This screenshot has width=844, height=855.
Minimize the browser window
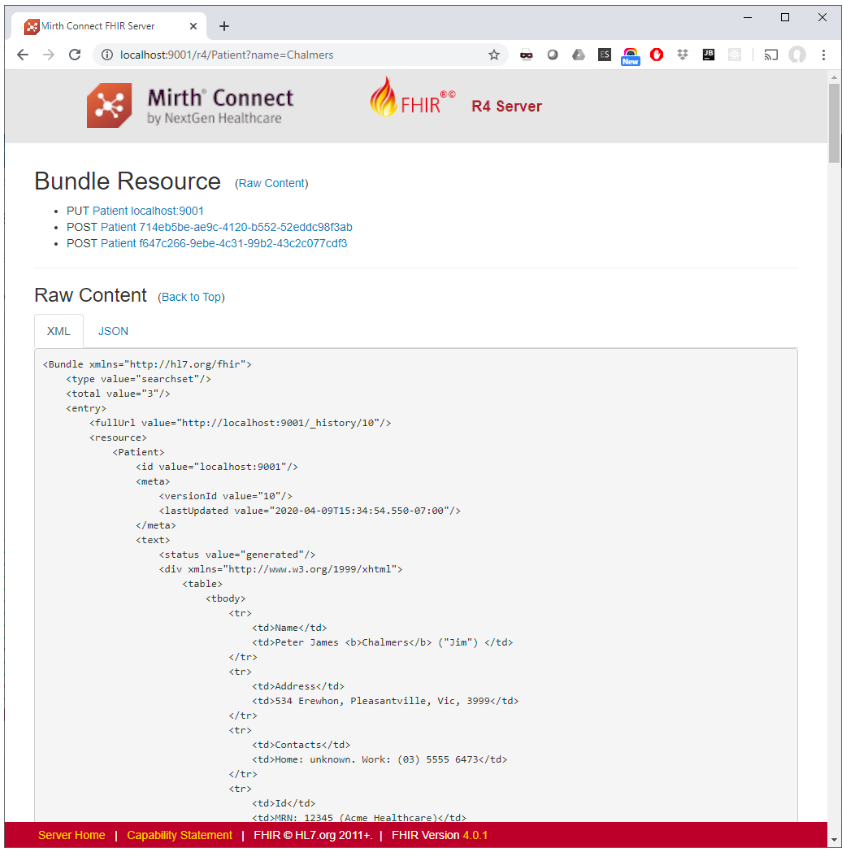pyautogui.click(x=748, y=17)
